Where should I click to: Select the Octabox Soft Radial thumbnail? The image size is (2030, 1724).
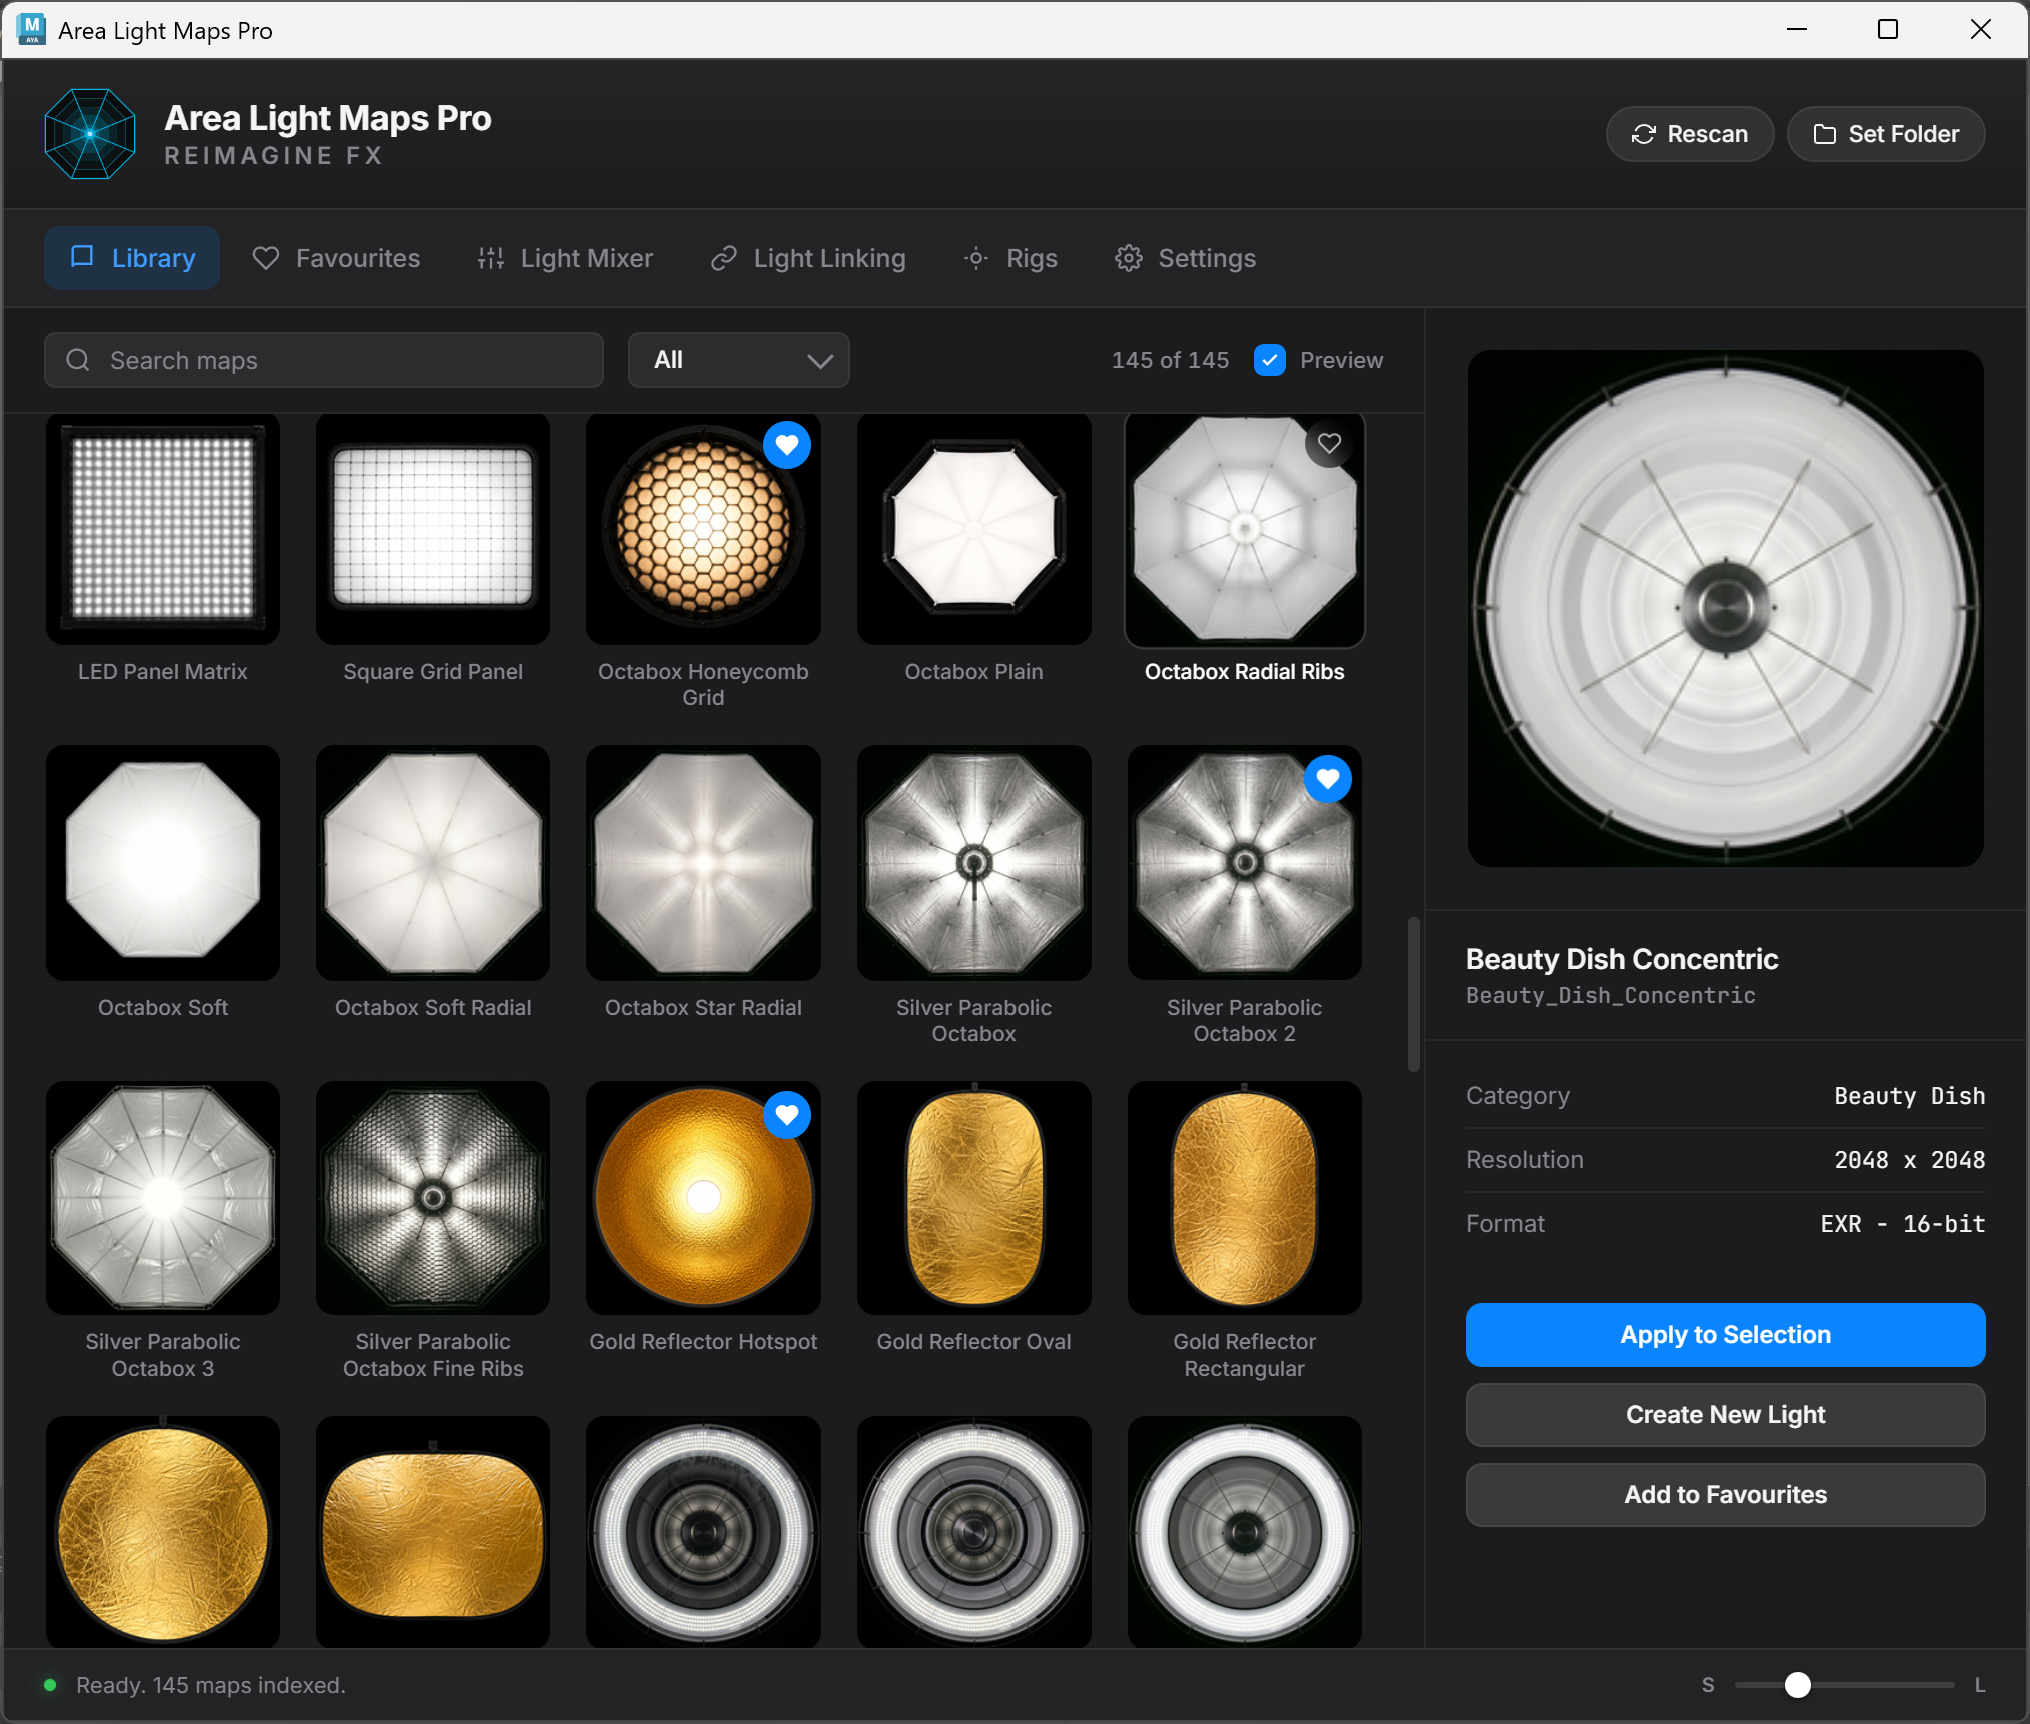[x=433, y=863]
